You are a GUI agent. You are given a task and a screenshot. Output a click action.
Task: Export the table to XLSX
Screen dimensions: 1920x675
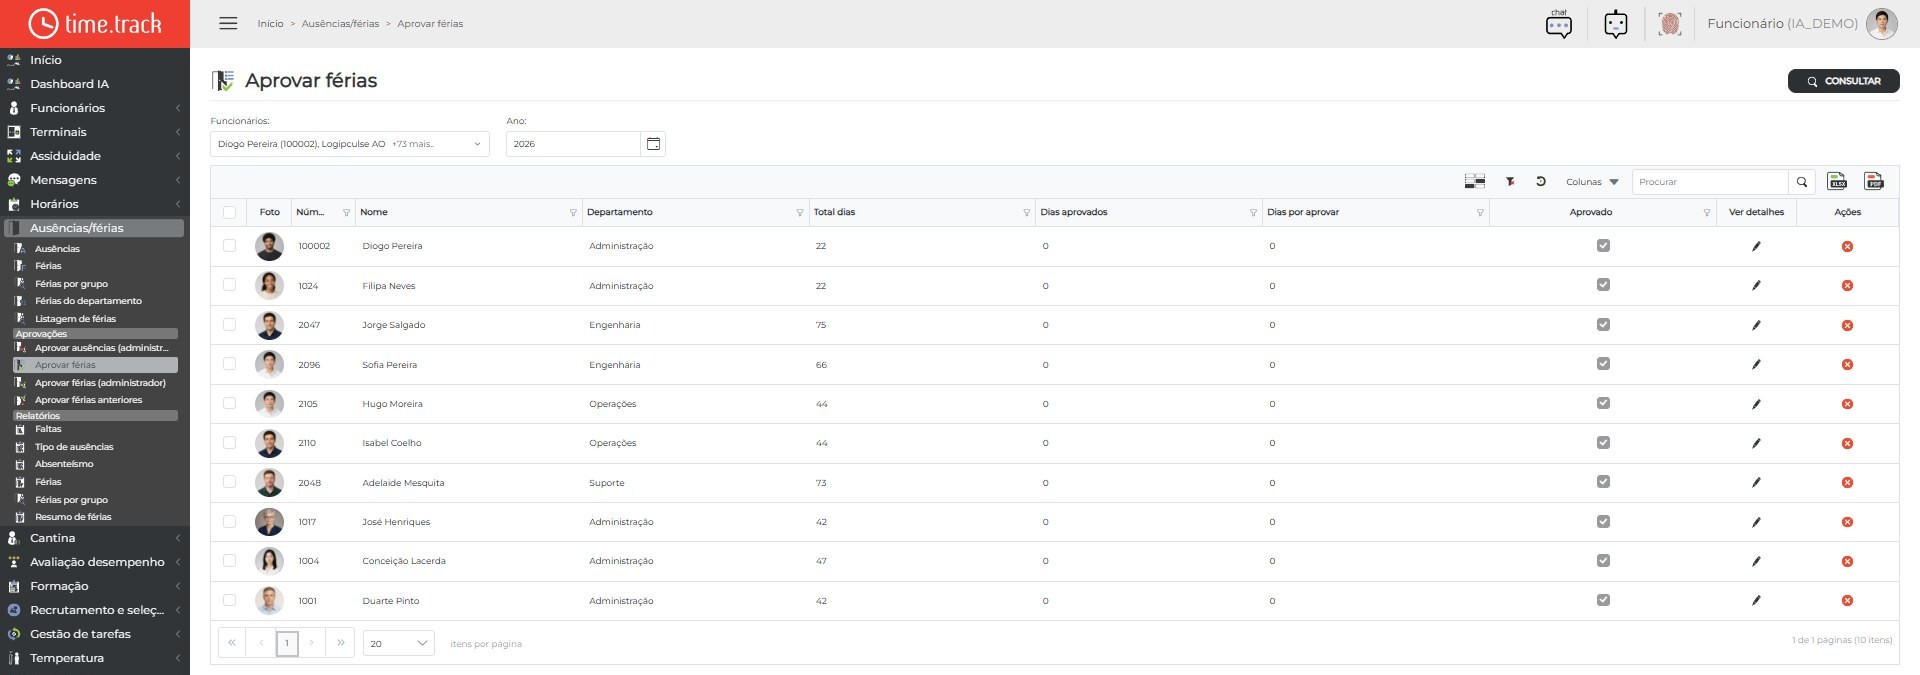click(1837, 181)
